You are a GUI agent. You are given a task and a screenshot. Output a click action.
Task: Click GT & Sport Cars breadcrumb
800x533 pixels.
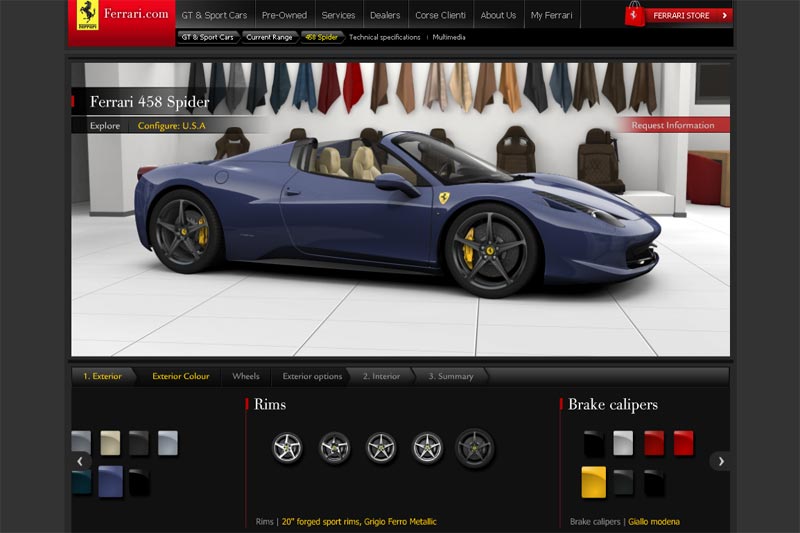[x=208, y=37]
